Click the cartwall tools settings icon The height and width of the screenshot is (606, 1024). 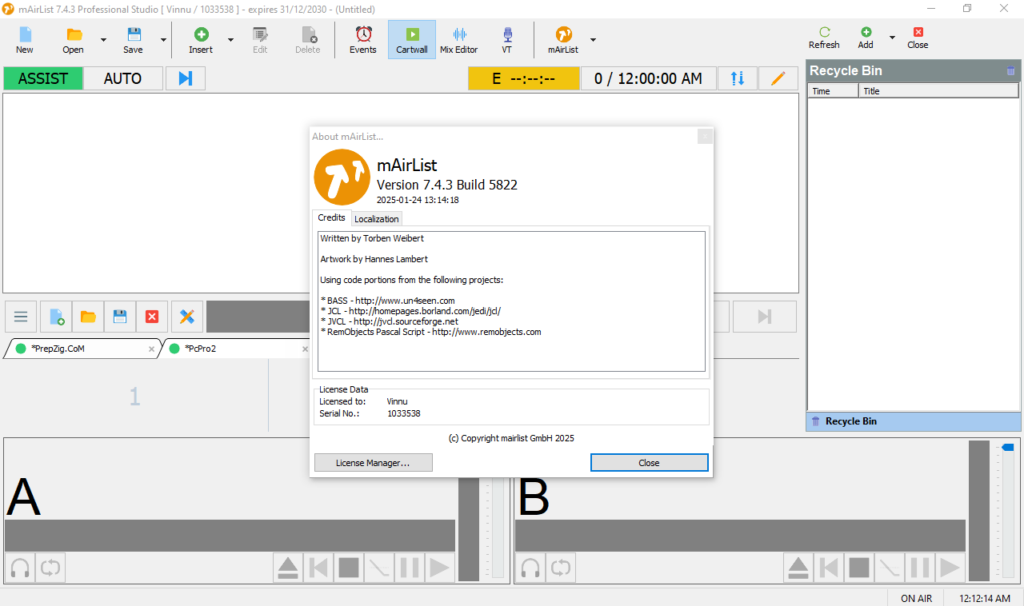[x=187, y=317]
